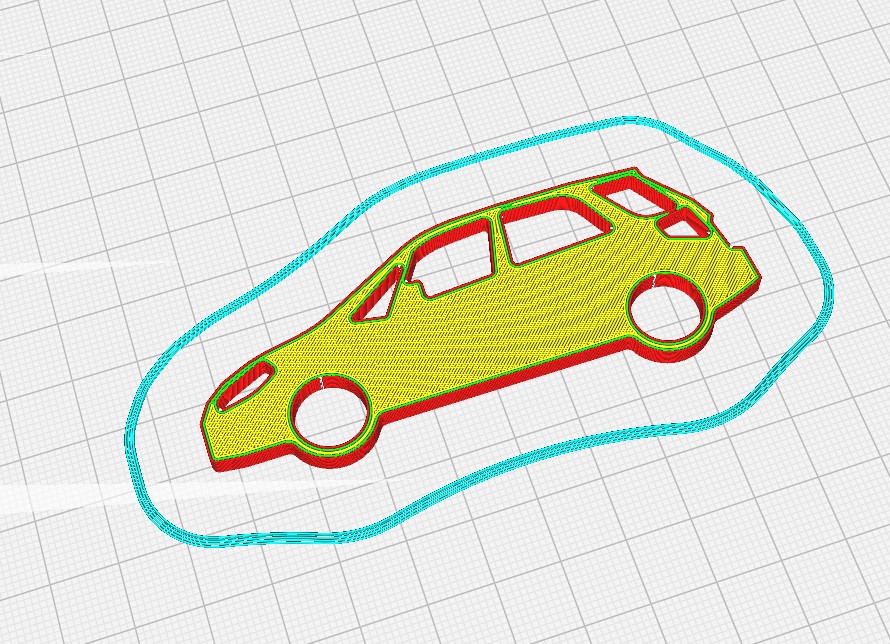
Task: Click the front door window cutout
Action: (451, 257)
